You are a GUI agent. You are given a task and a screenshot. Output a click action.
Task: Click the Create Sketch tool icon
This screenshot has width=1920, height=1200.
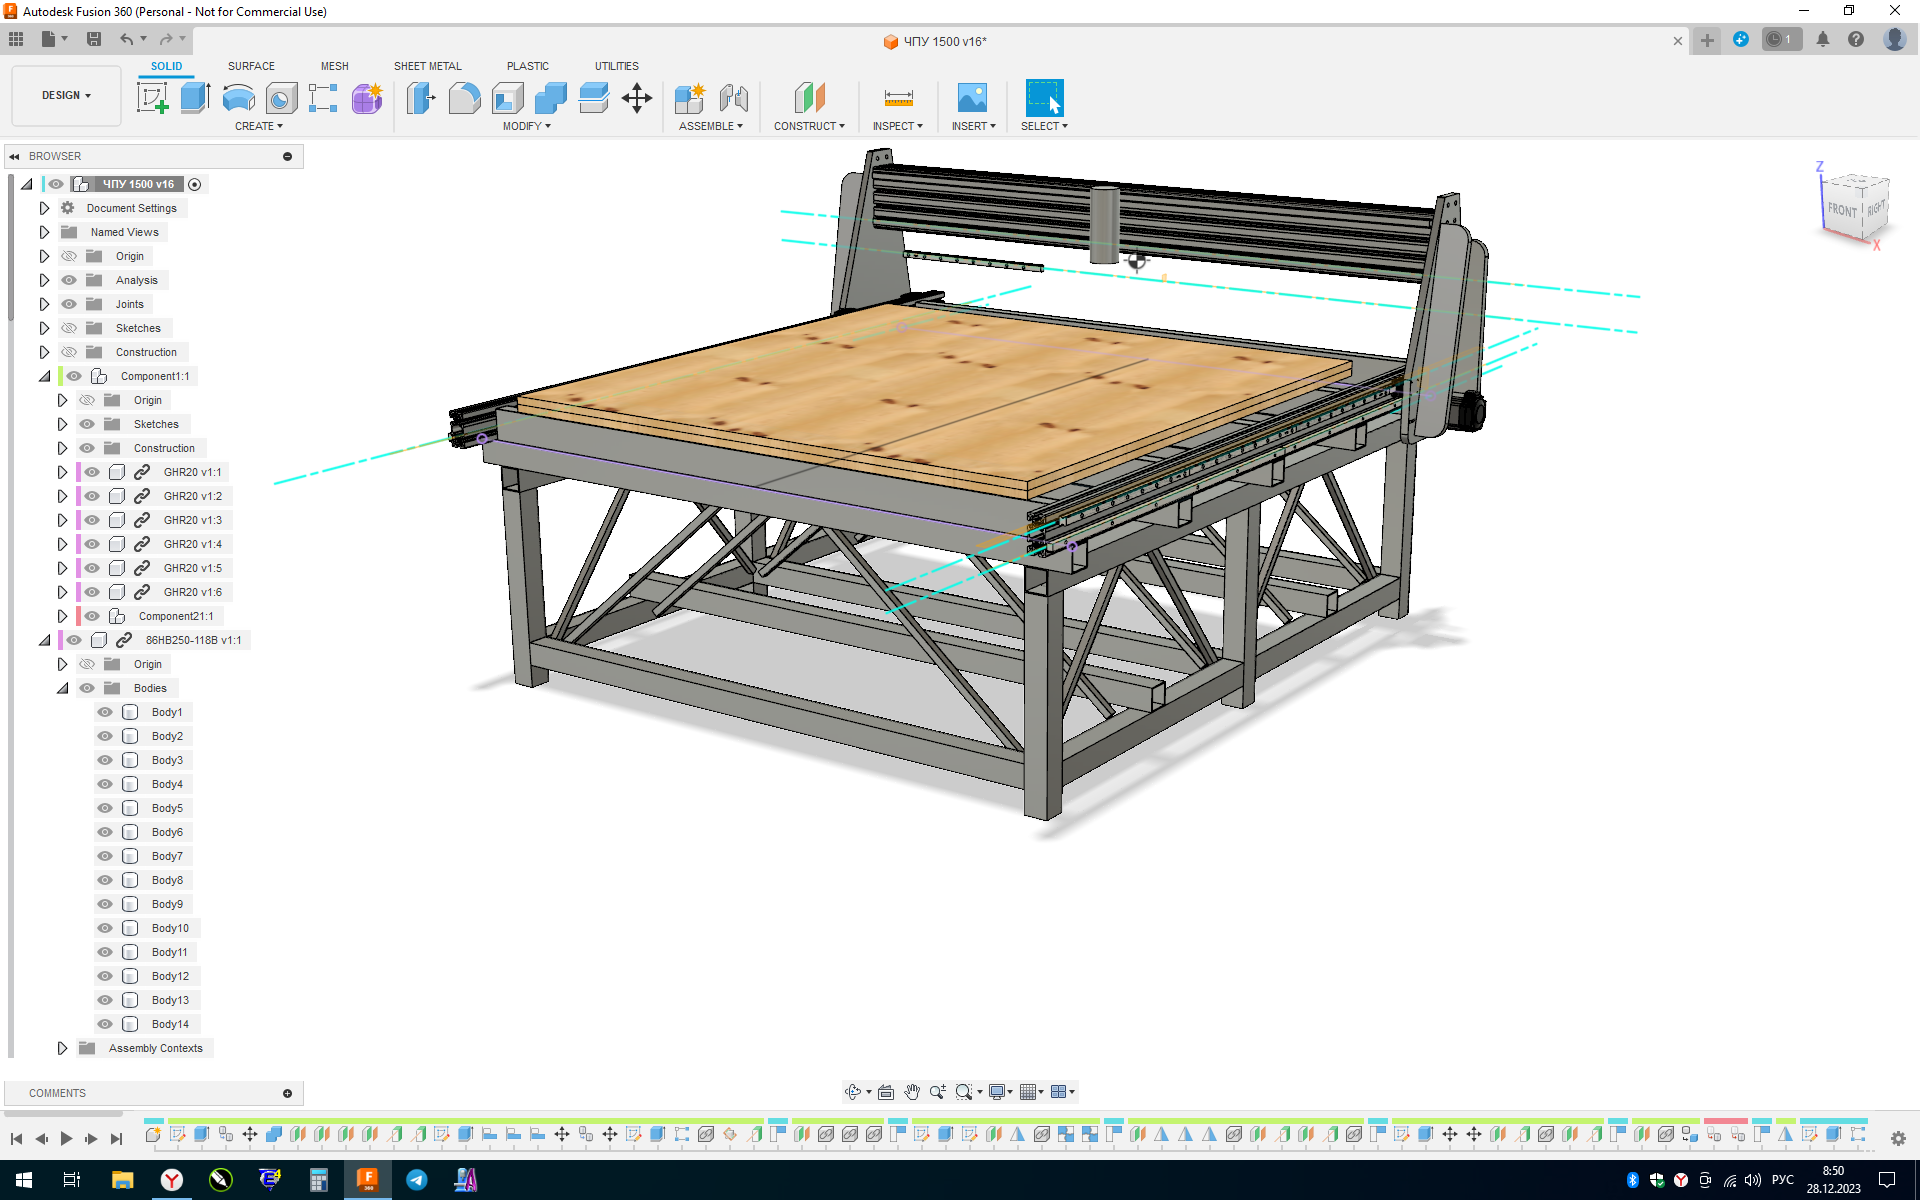tap(152, 98)
